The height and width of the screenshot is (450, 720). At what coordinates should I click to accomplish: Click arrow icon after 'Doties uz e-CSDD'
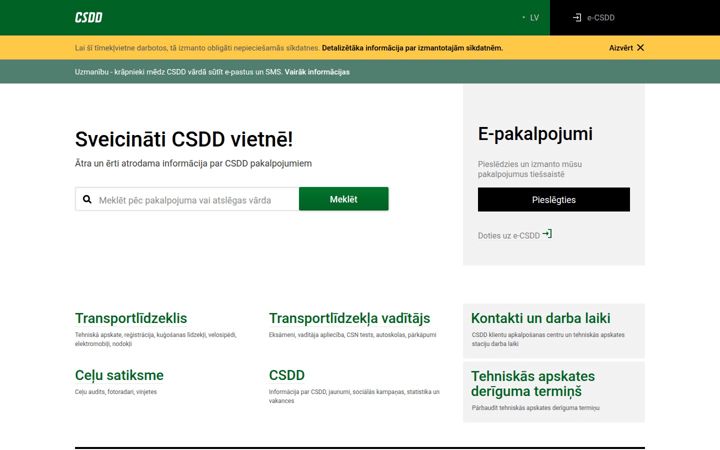(x=547, y=234)
